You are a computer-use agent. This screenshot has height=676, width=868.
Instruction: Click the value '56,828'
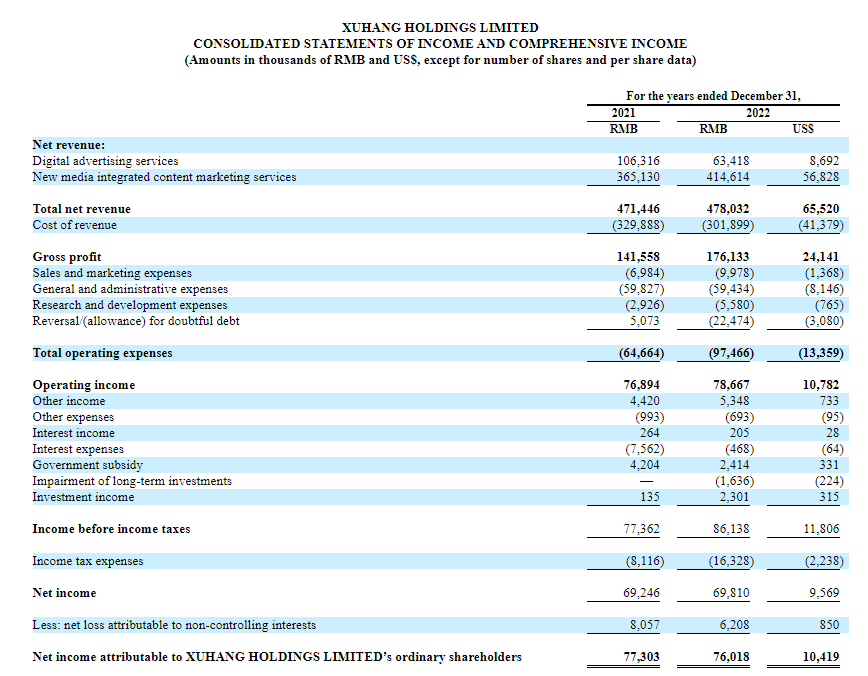(821, 177)
